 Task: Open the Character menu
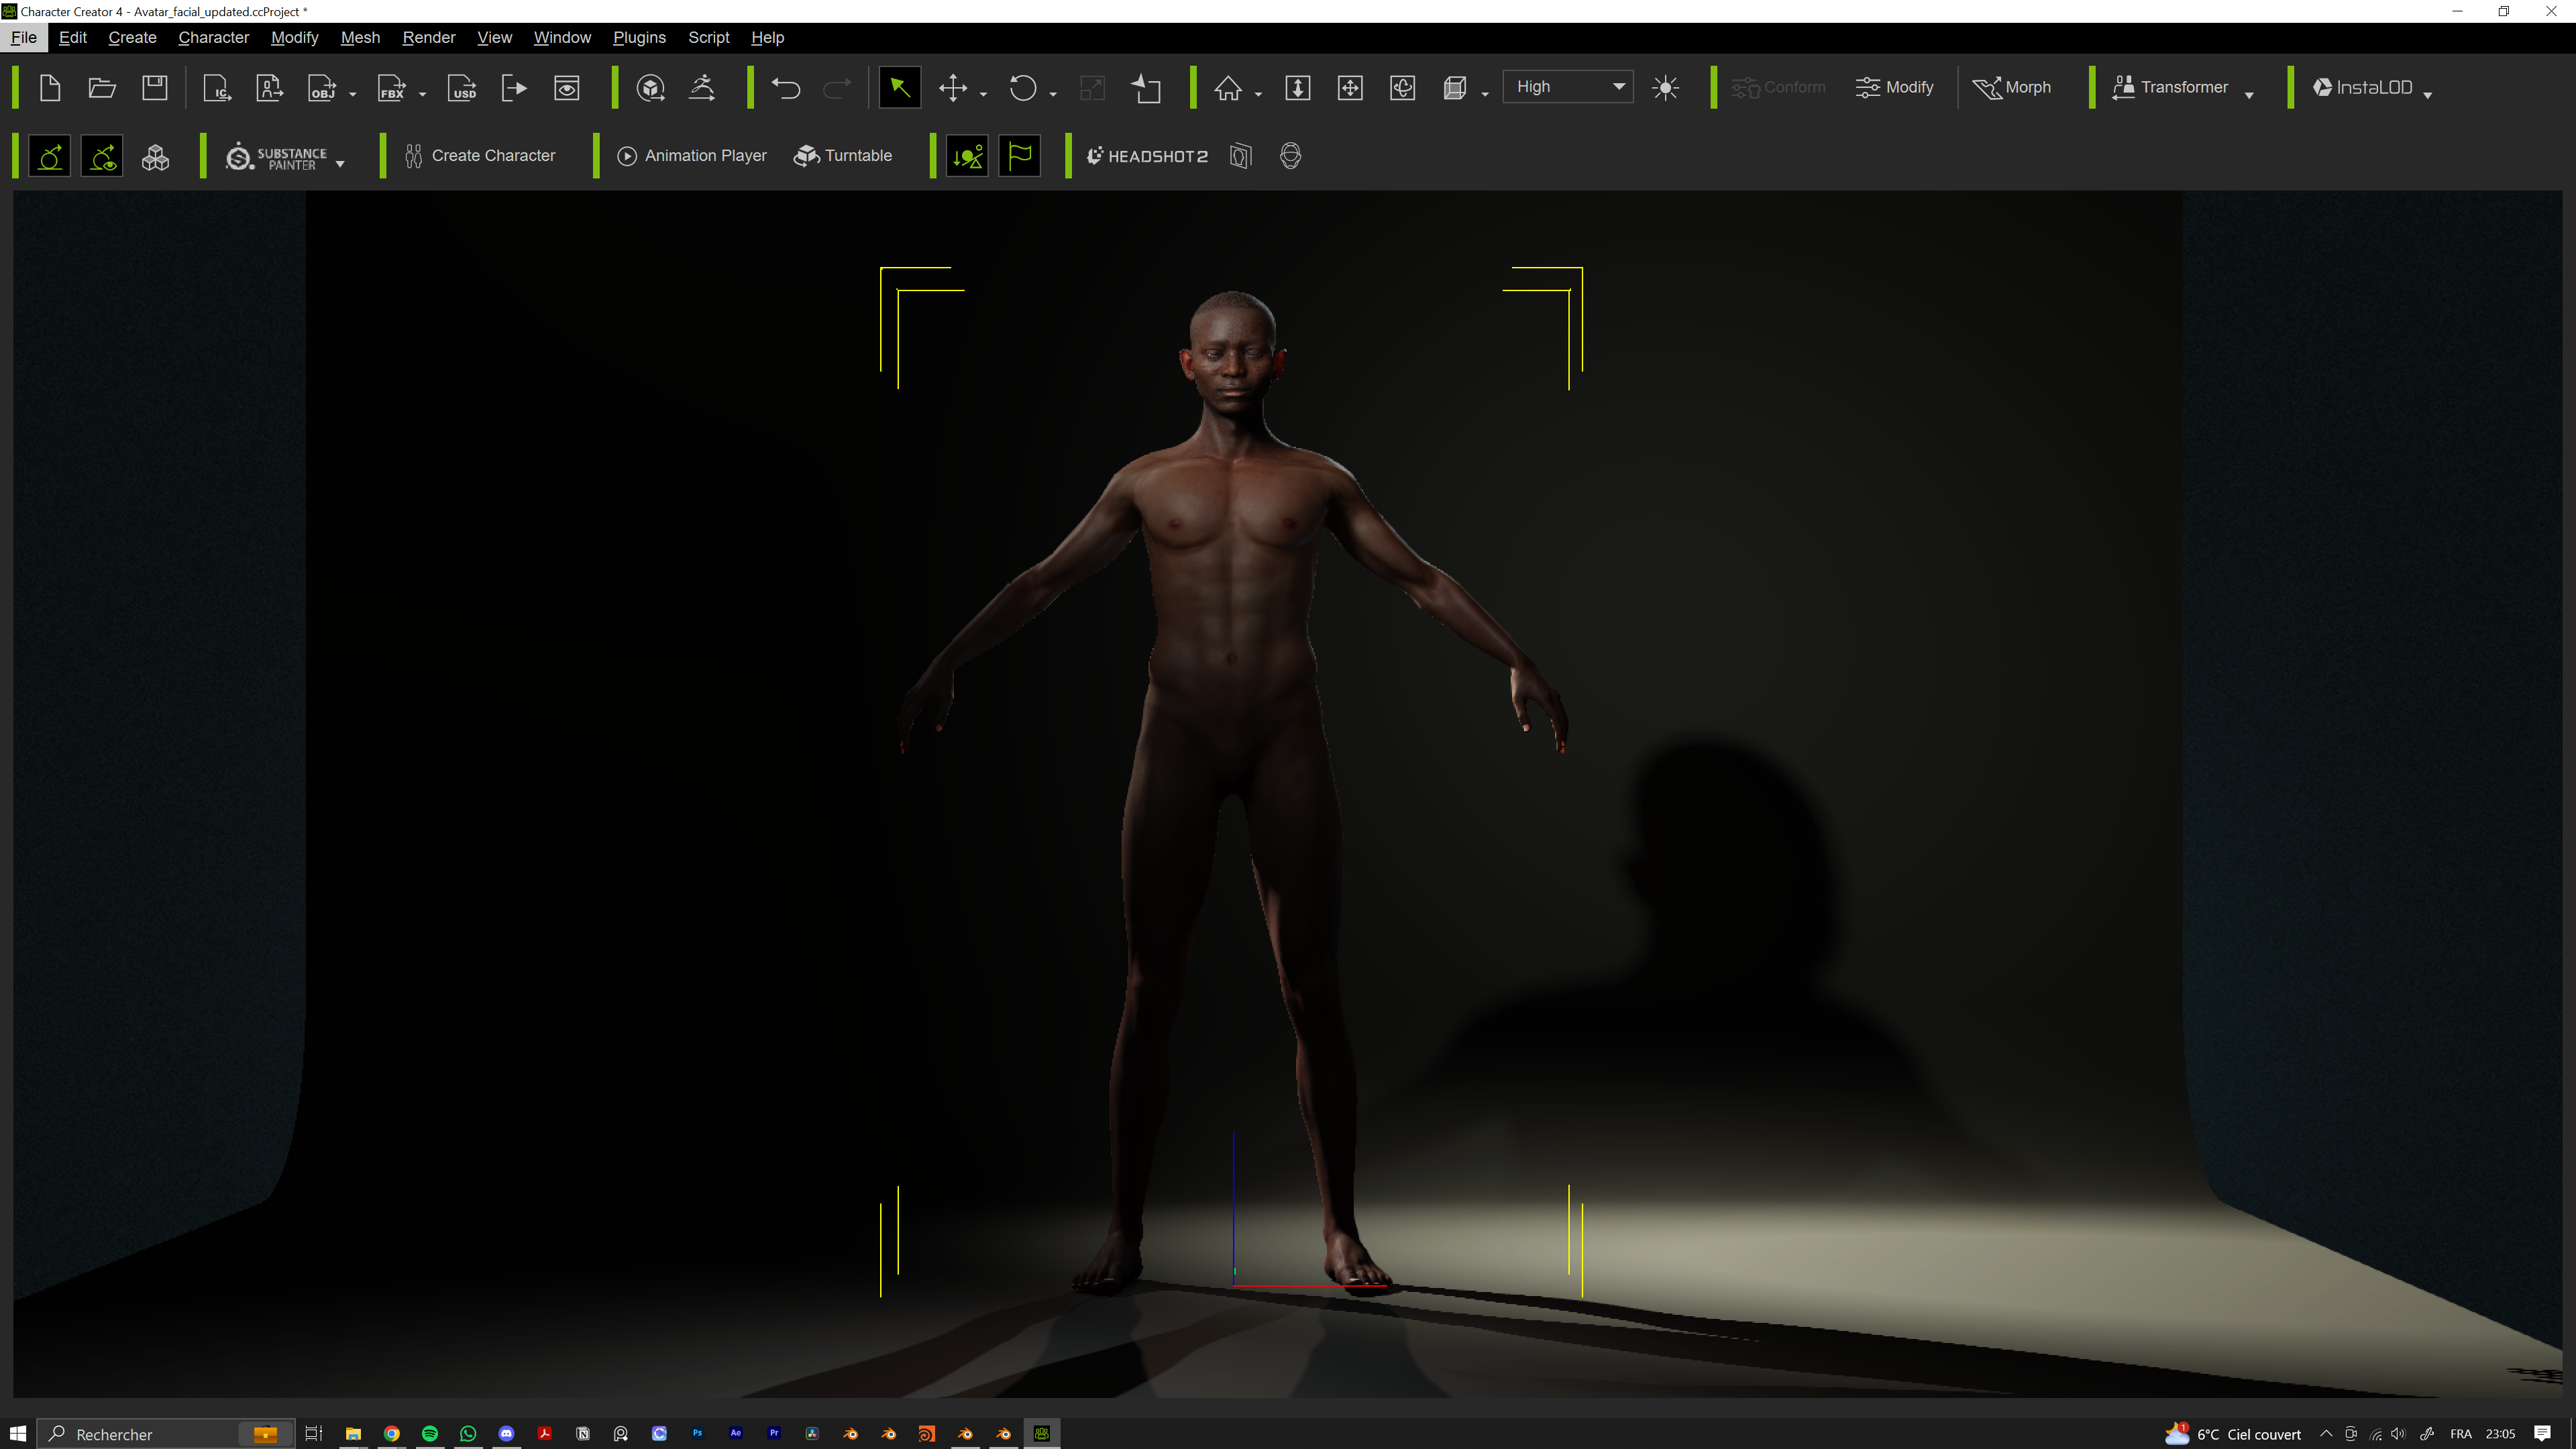(x=214, y=38)
